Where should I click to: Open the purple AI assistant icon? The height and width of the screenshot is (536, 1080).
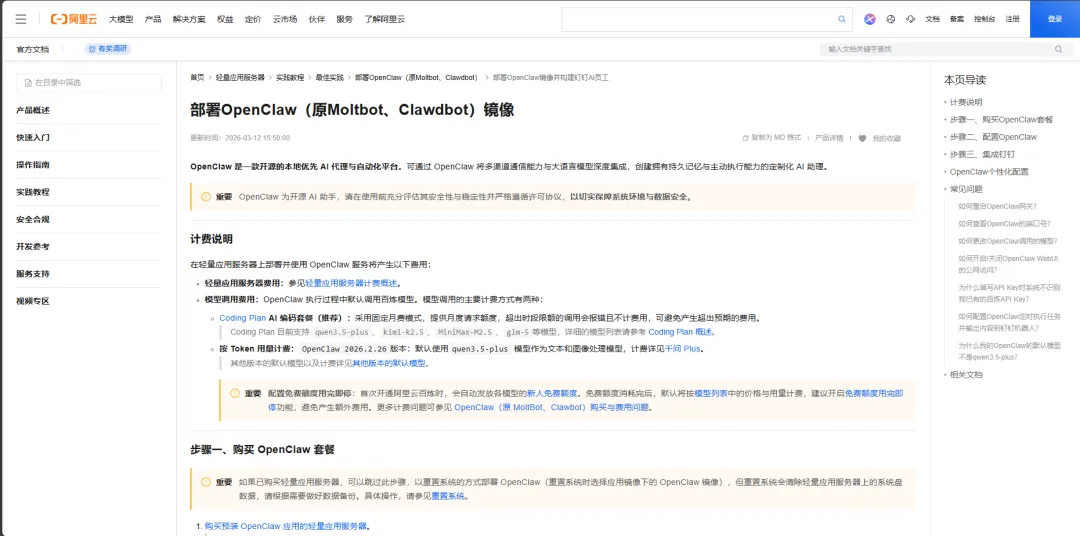870,19
